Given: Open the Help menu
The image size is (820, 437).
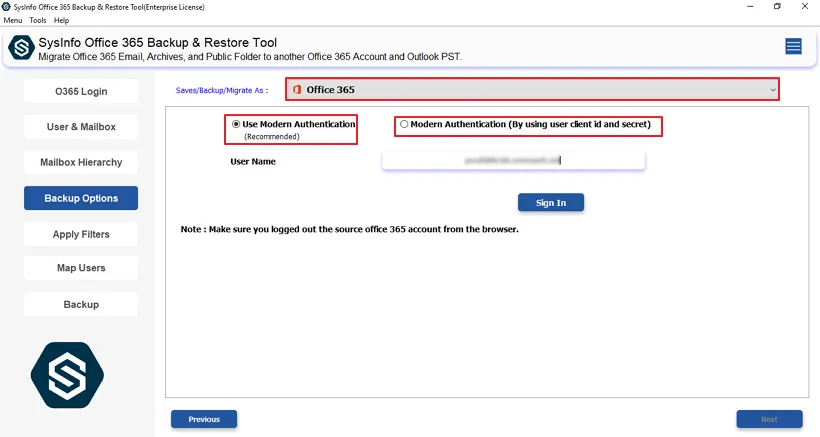Looking at the screenshot, I should (62, 20).
